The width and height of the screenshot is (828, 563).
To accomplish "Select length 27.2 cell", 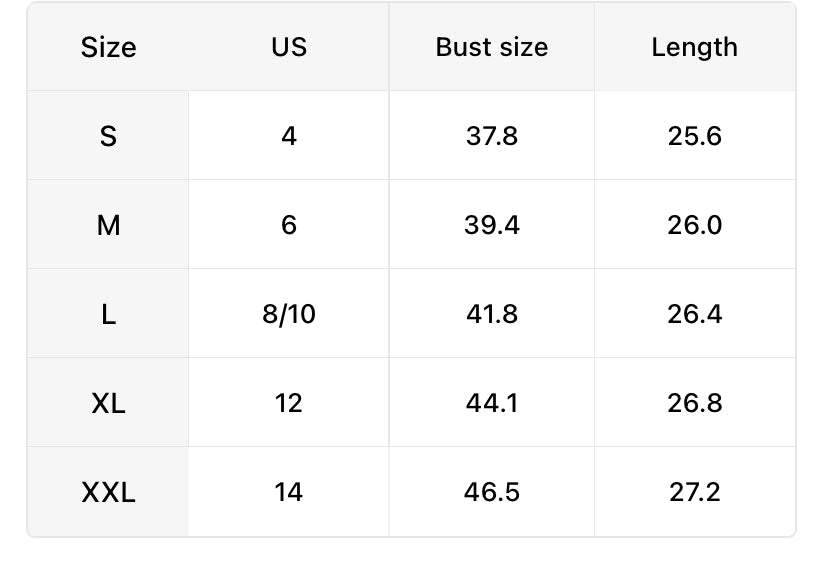I will [x=694, y=492].
